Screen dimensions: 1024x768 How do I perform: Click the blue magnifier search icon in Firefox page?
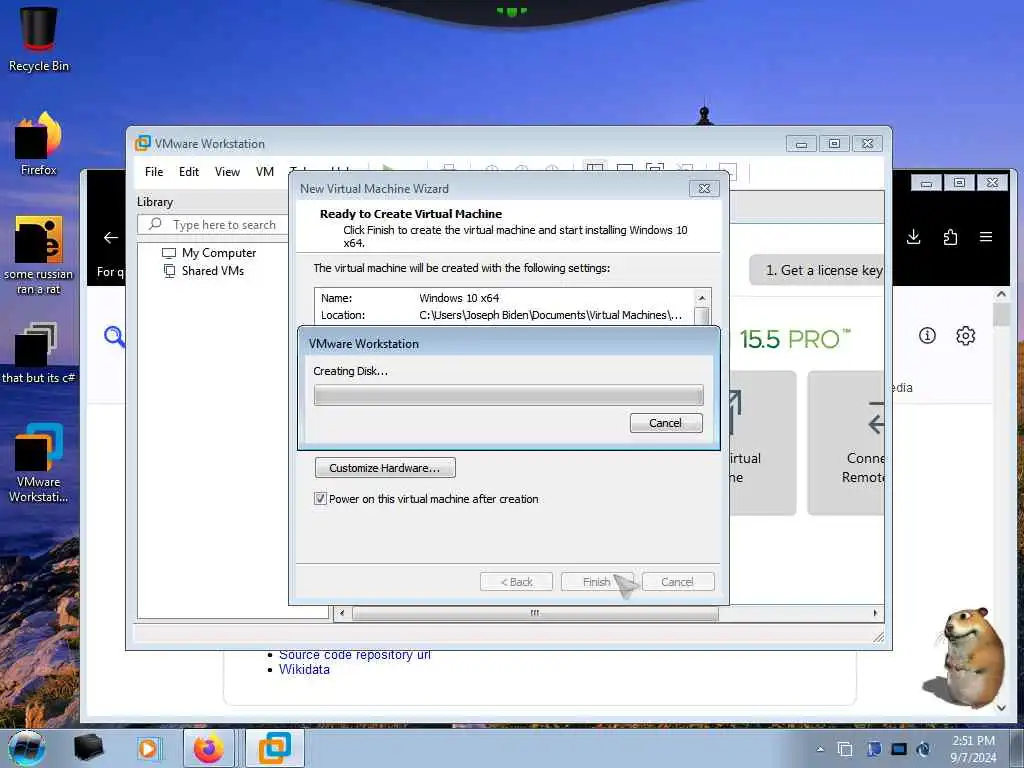tap(114, 337)
